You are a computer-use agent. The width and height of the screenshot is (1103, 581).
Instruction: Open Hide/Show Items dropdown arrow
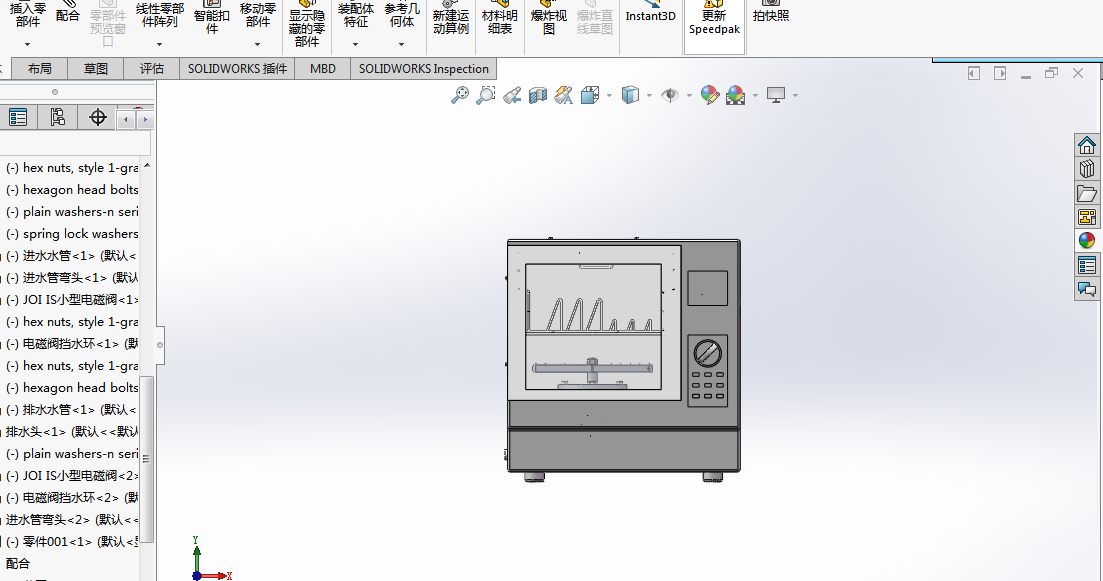(x=689, y=95)
